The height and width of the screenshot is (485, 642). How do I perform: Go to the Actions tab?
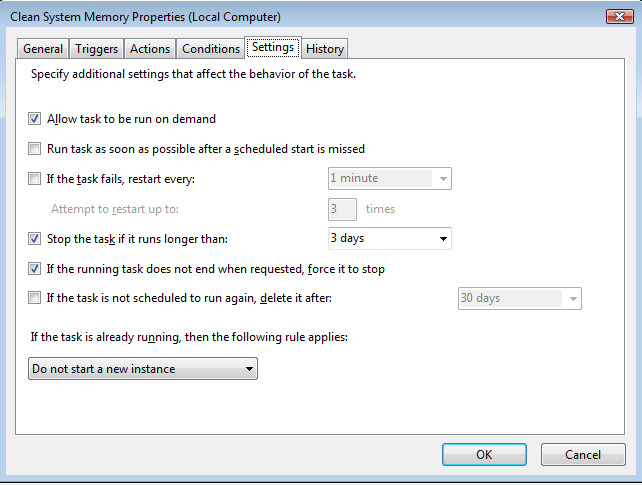(150, 49)
